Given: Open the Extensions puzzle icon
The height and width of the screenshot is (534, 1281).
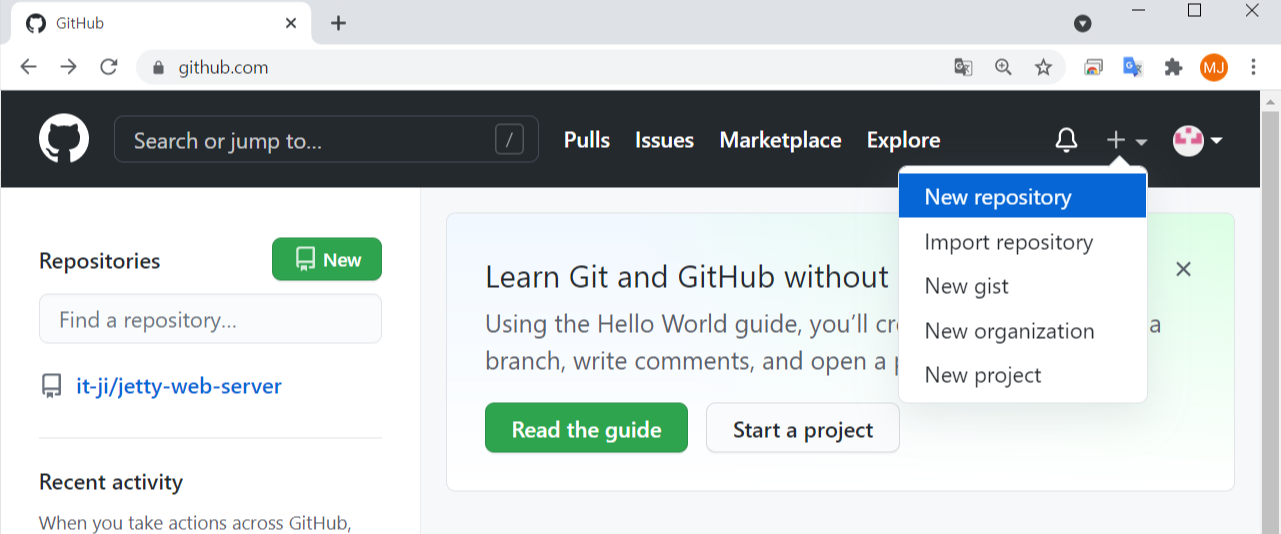Looking at the screenshot, I should [1173, 67].
